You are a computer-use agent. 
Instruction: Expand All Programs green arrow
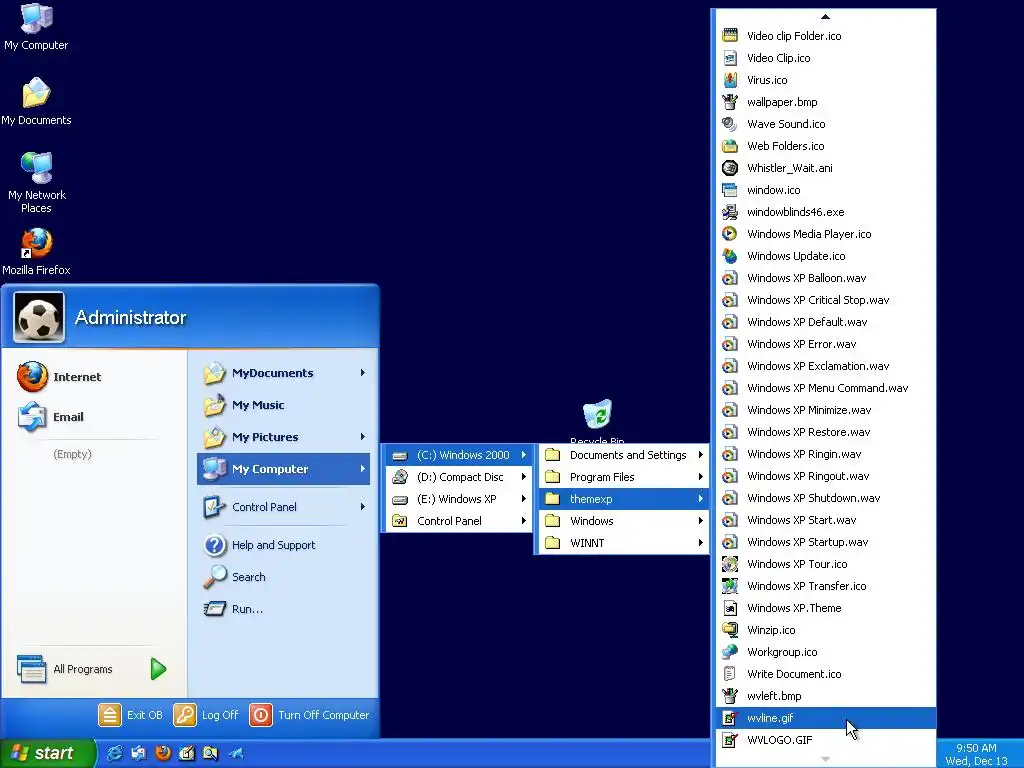pyautogui.click(x=158, y=669)
